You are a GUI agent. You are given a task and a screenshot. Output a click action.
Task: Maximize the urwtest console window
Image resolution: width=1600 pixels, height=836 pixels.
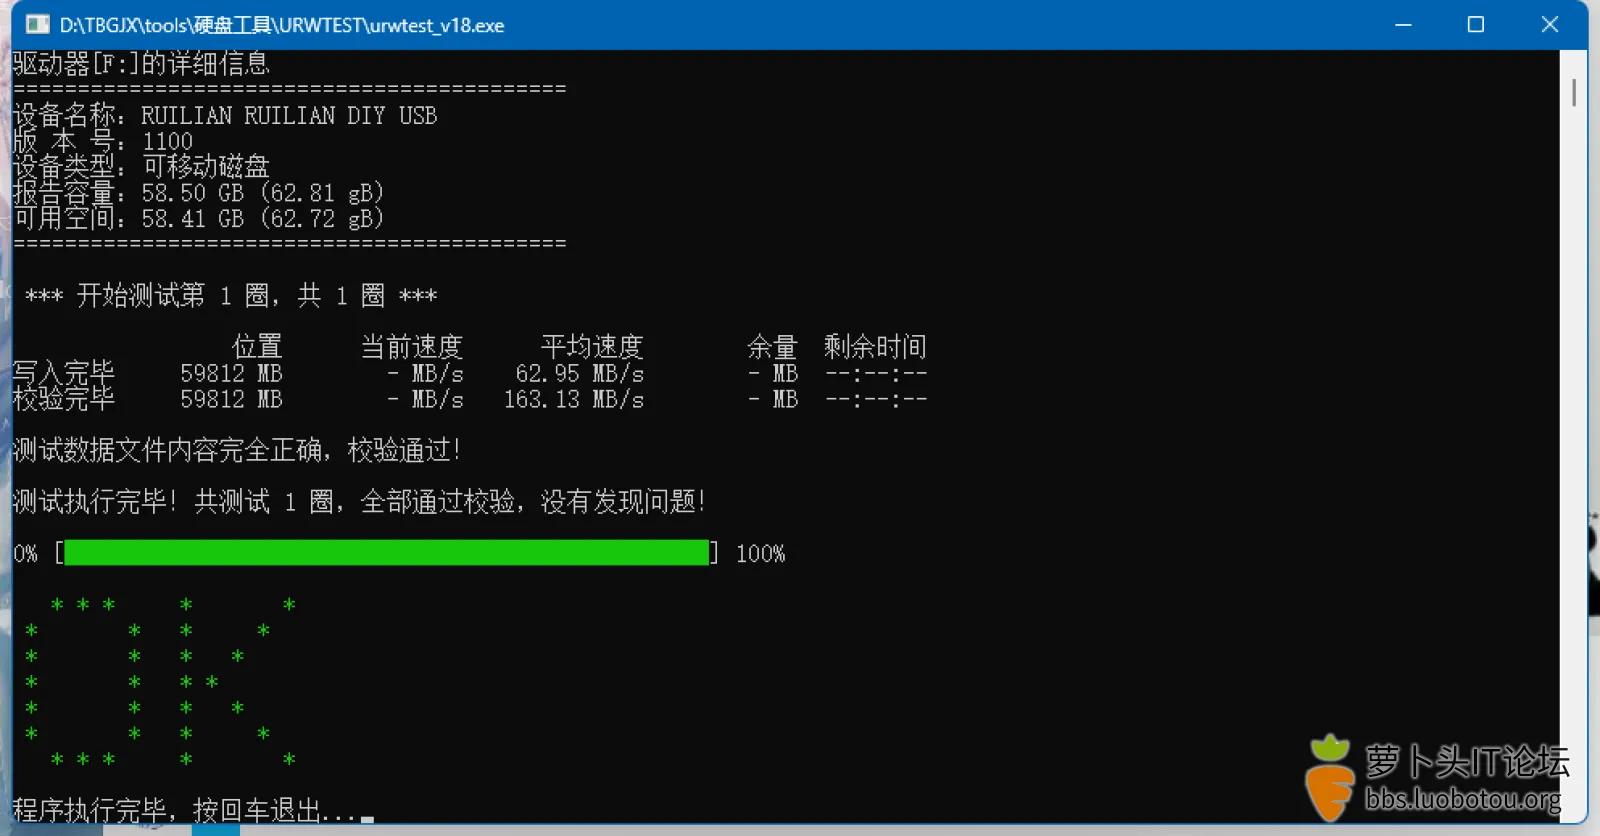click(1475, 25)
